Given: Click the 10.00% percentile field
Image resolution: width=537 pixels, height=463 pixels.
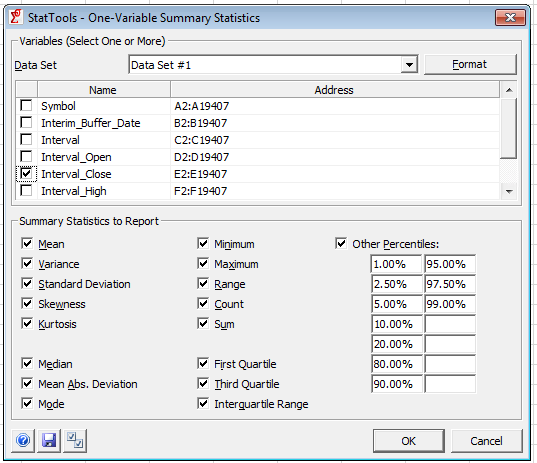Looking at the screenshot, I should tap(396, 324).
